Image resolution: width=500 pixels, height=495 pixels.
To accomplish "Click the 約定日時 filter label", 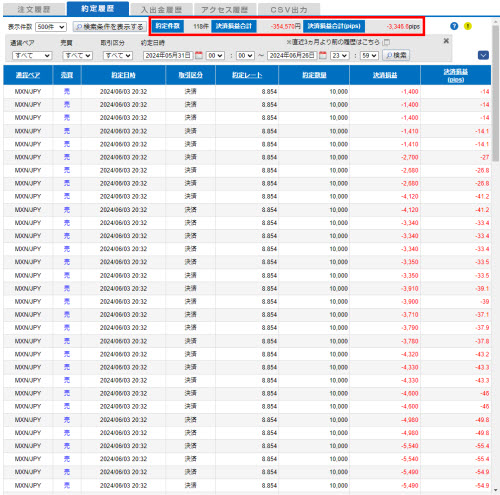I will tap(153, 43).
